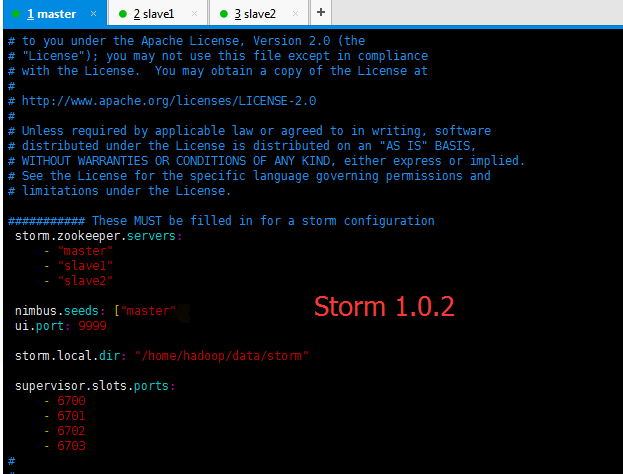Click the 6700 slot port
623x474 pixels.
(71, 400)
